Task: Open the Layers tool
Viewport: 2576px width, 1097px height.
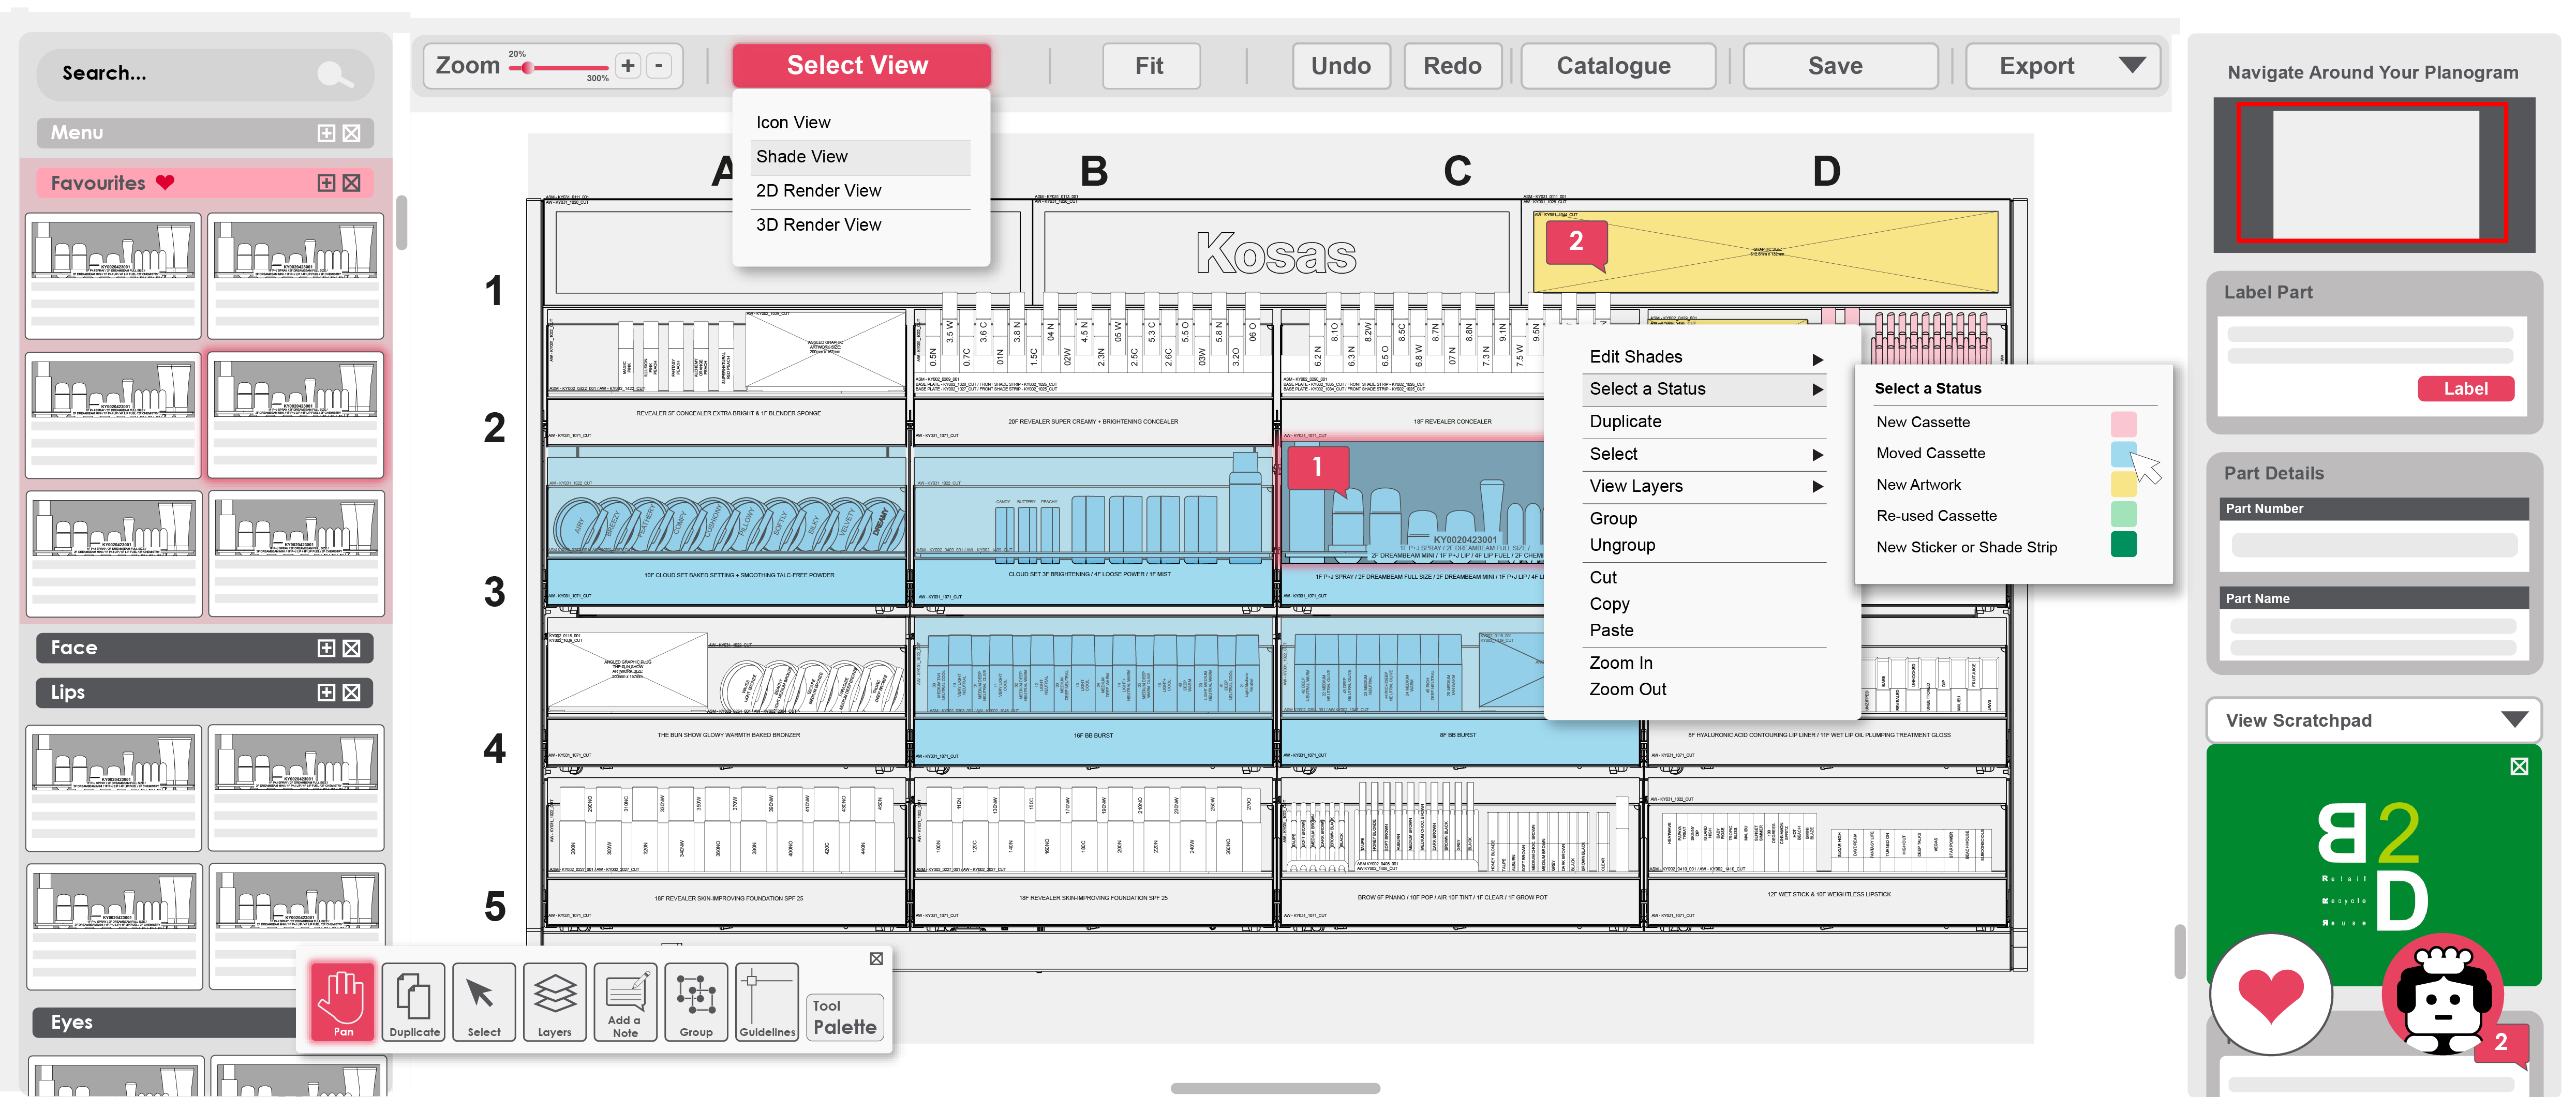Action: coord(554,1000)
